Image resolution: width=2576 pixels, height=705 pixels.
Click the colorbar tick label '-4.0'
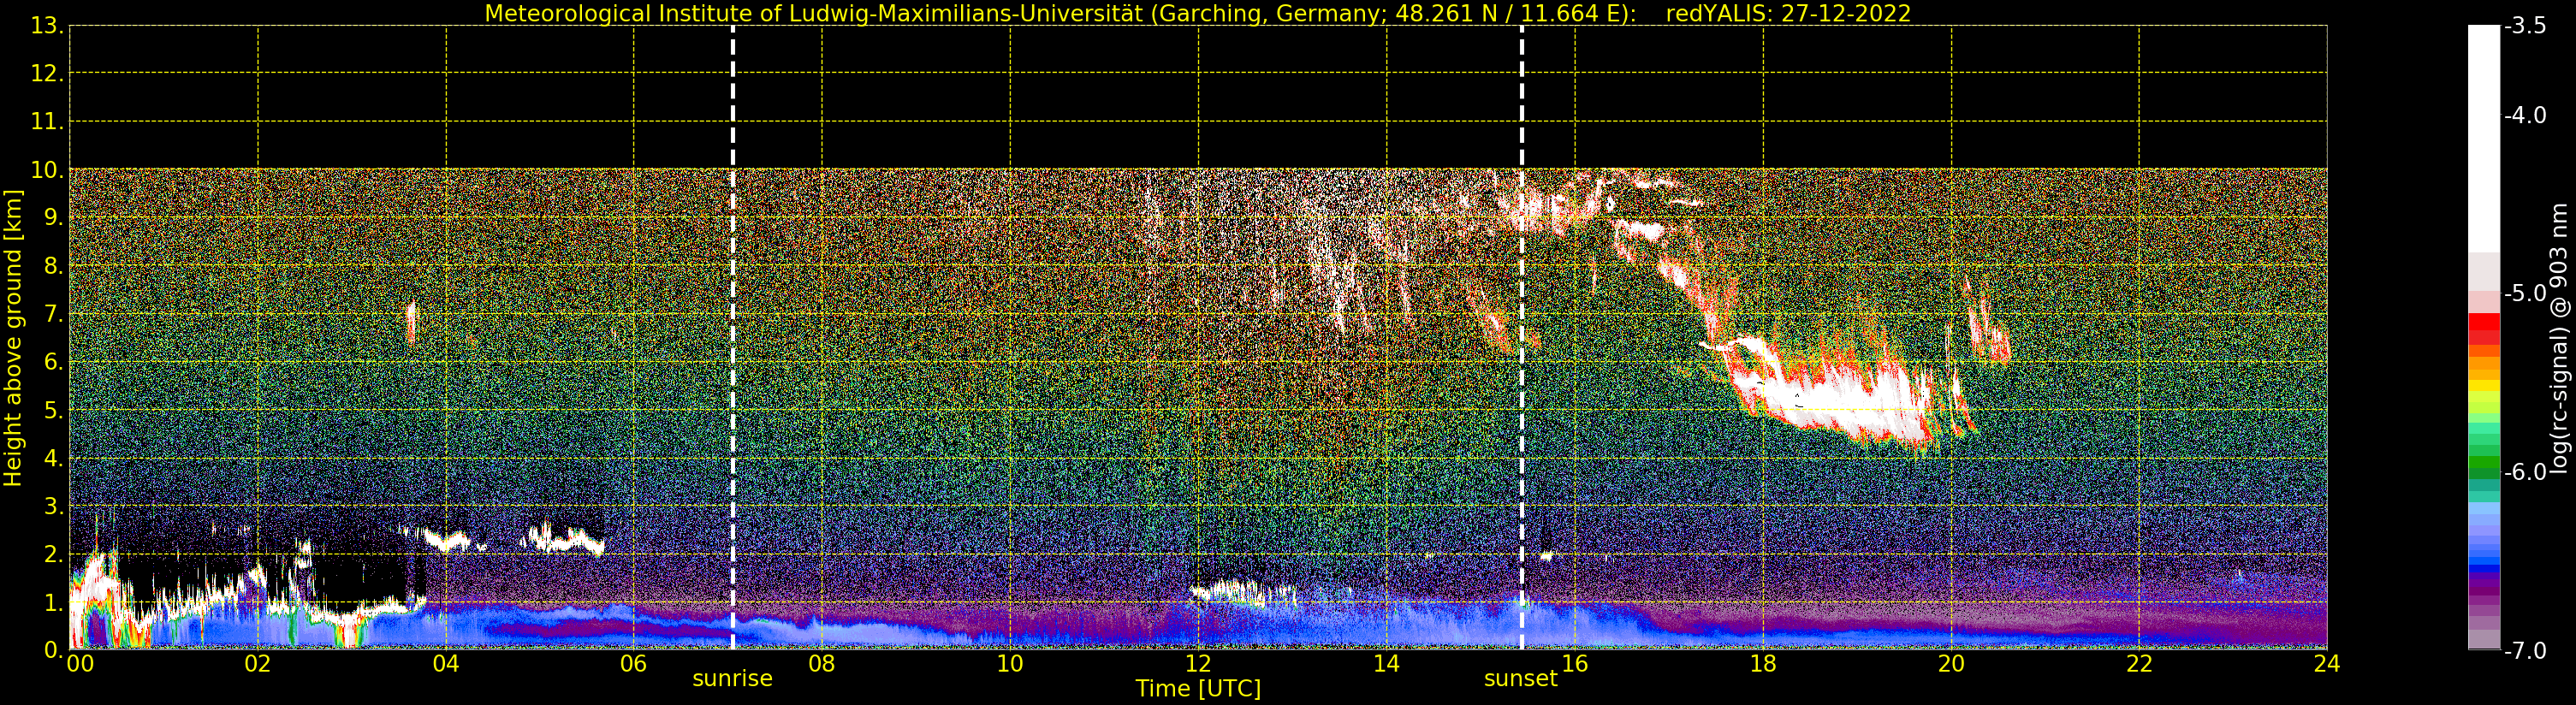click(x=2525, y=116)
